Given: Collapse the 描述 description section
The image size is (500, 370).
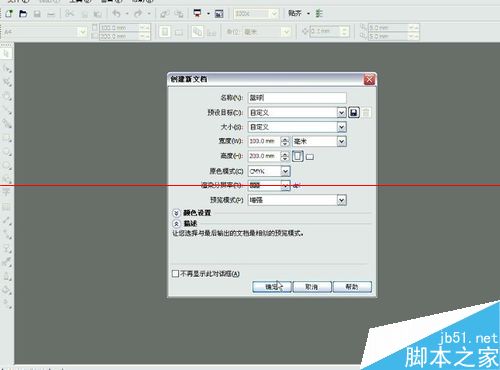Looking at the screenshot, I should [176, 224].
